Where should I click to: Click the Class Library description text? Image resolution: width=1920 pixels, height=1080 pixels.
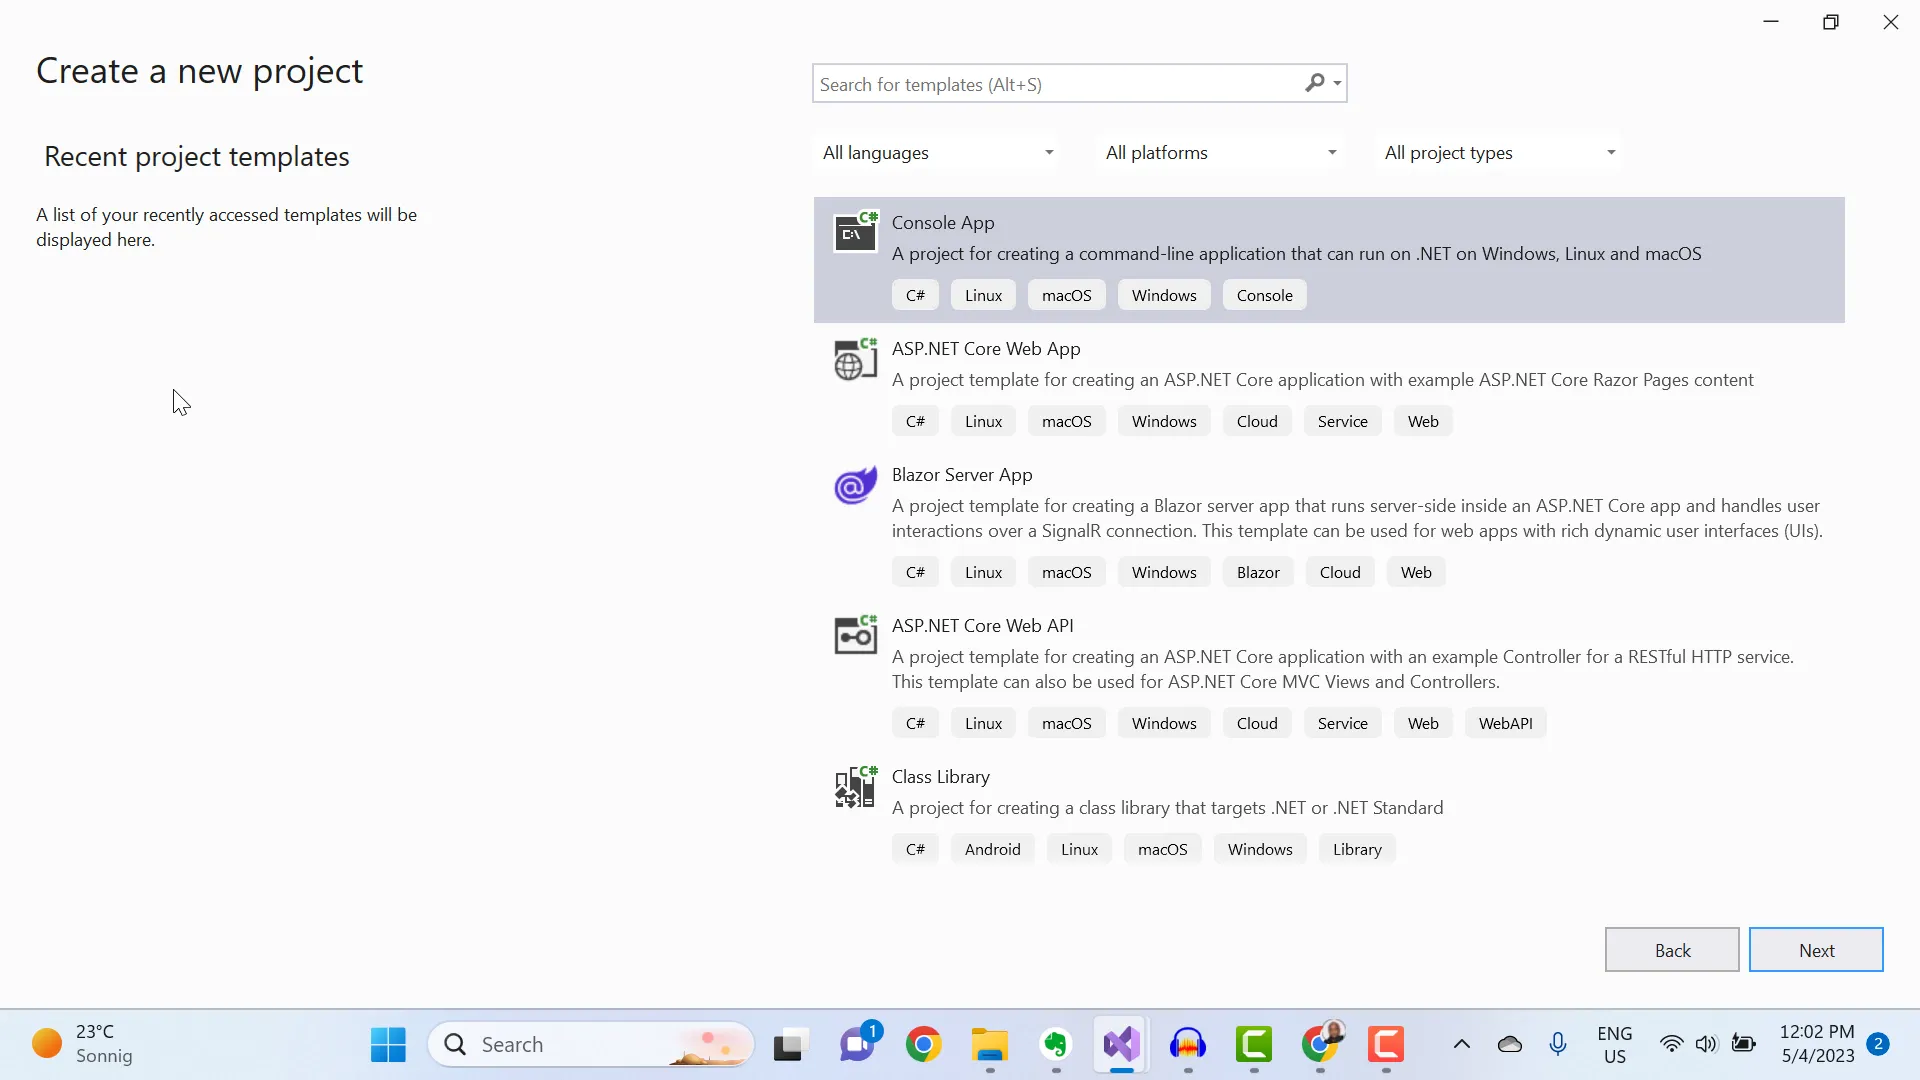1167,808
